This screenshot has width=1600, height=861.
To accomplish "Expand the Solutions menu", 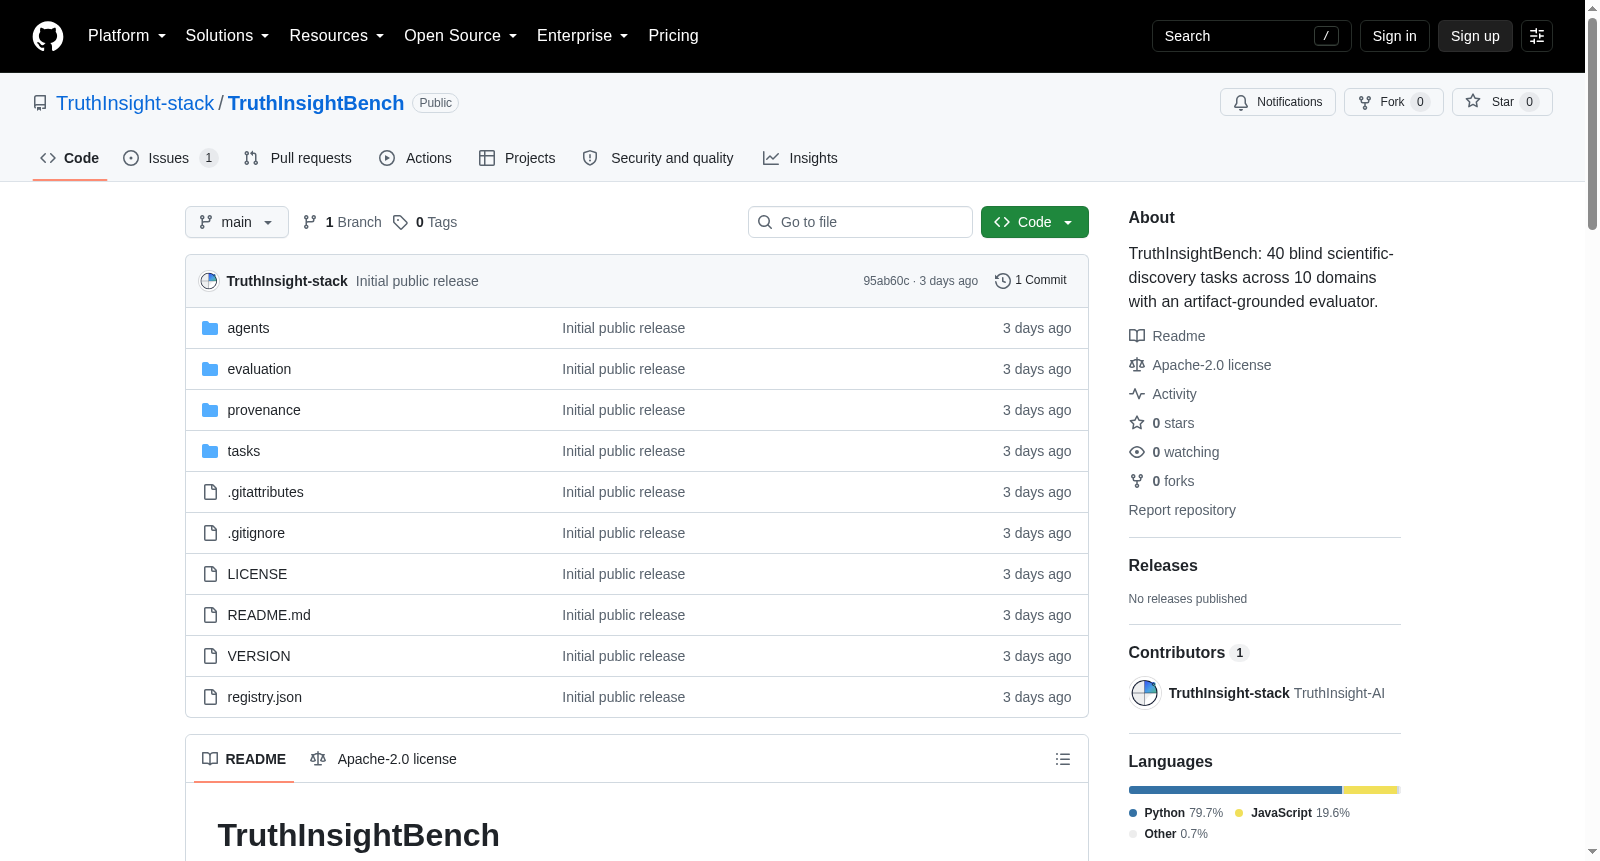I will click(227, 36).
